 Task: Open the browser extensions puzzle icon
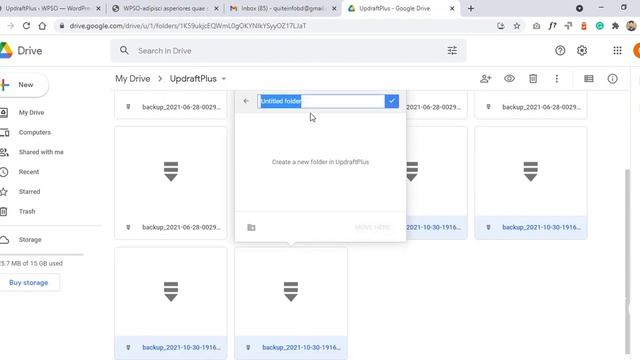(x=615, y=26)
